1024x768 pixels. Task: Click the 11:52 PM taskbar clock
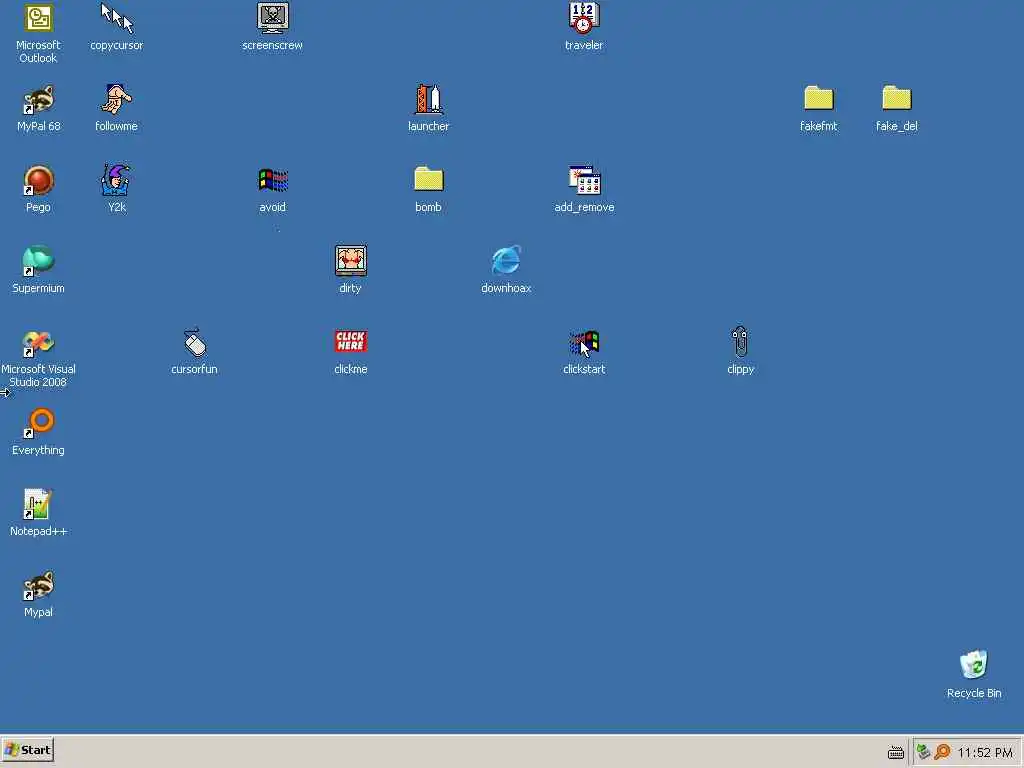click(985, 753)
